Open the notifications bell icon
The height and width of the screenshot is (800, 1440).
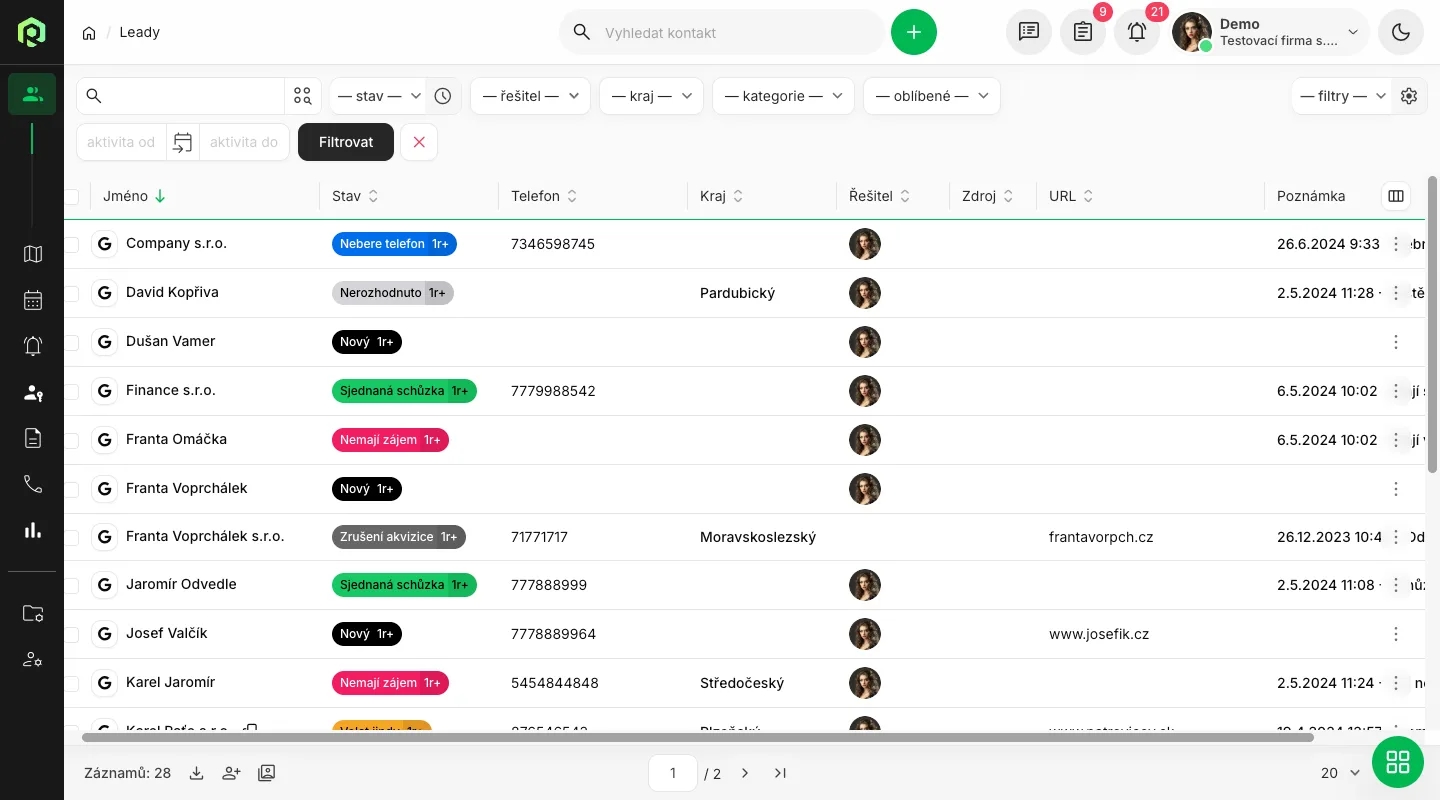pos(1137,32)
